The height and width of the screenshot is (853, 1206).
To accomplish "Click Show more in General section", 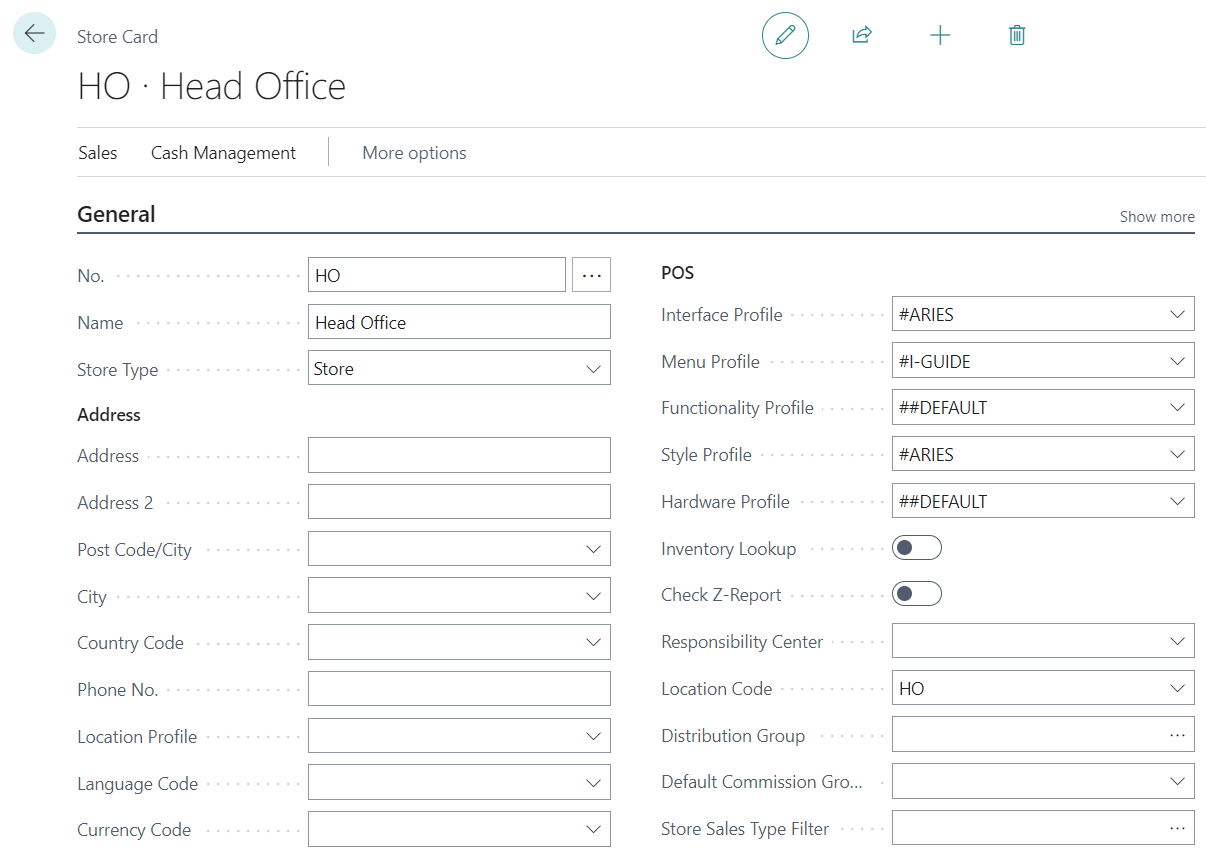I will coord(1156,216).
